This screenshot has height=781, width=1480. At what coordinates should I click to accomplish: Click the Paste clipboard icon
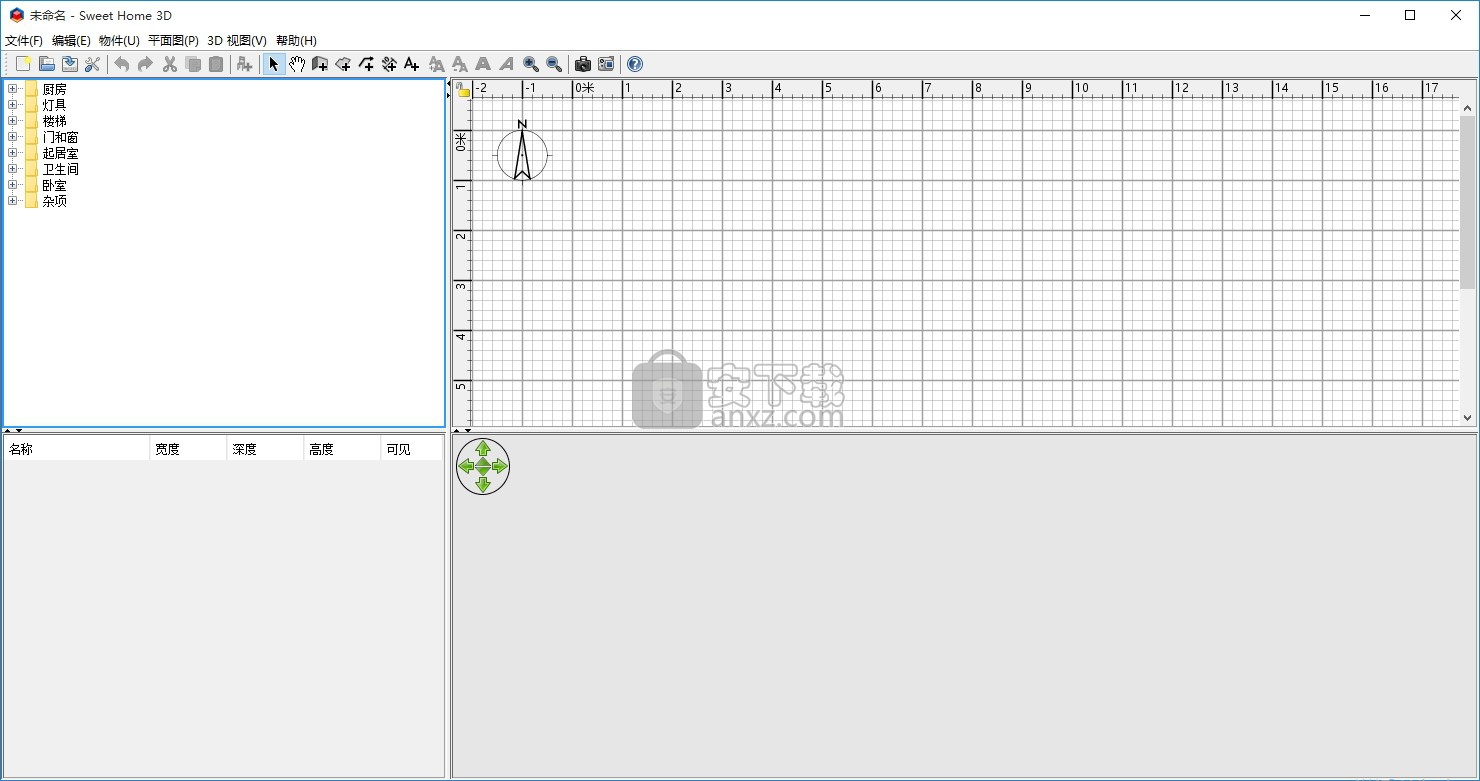point(215,64)
